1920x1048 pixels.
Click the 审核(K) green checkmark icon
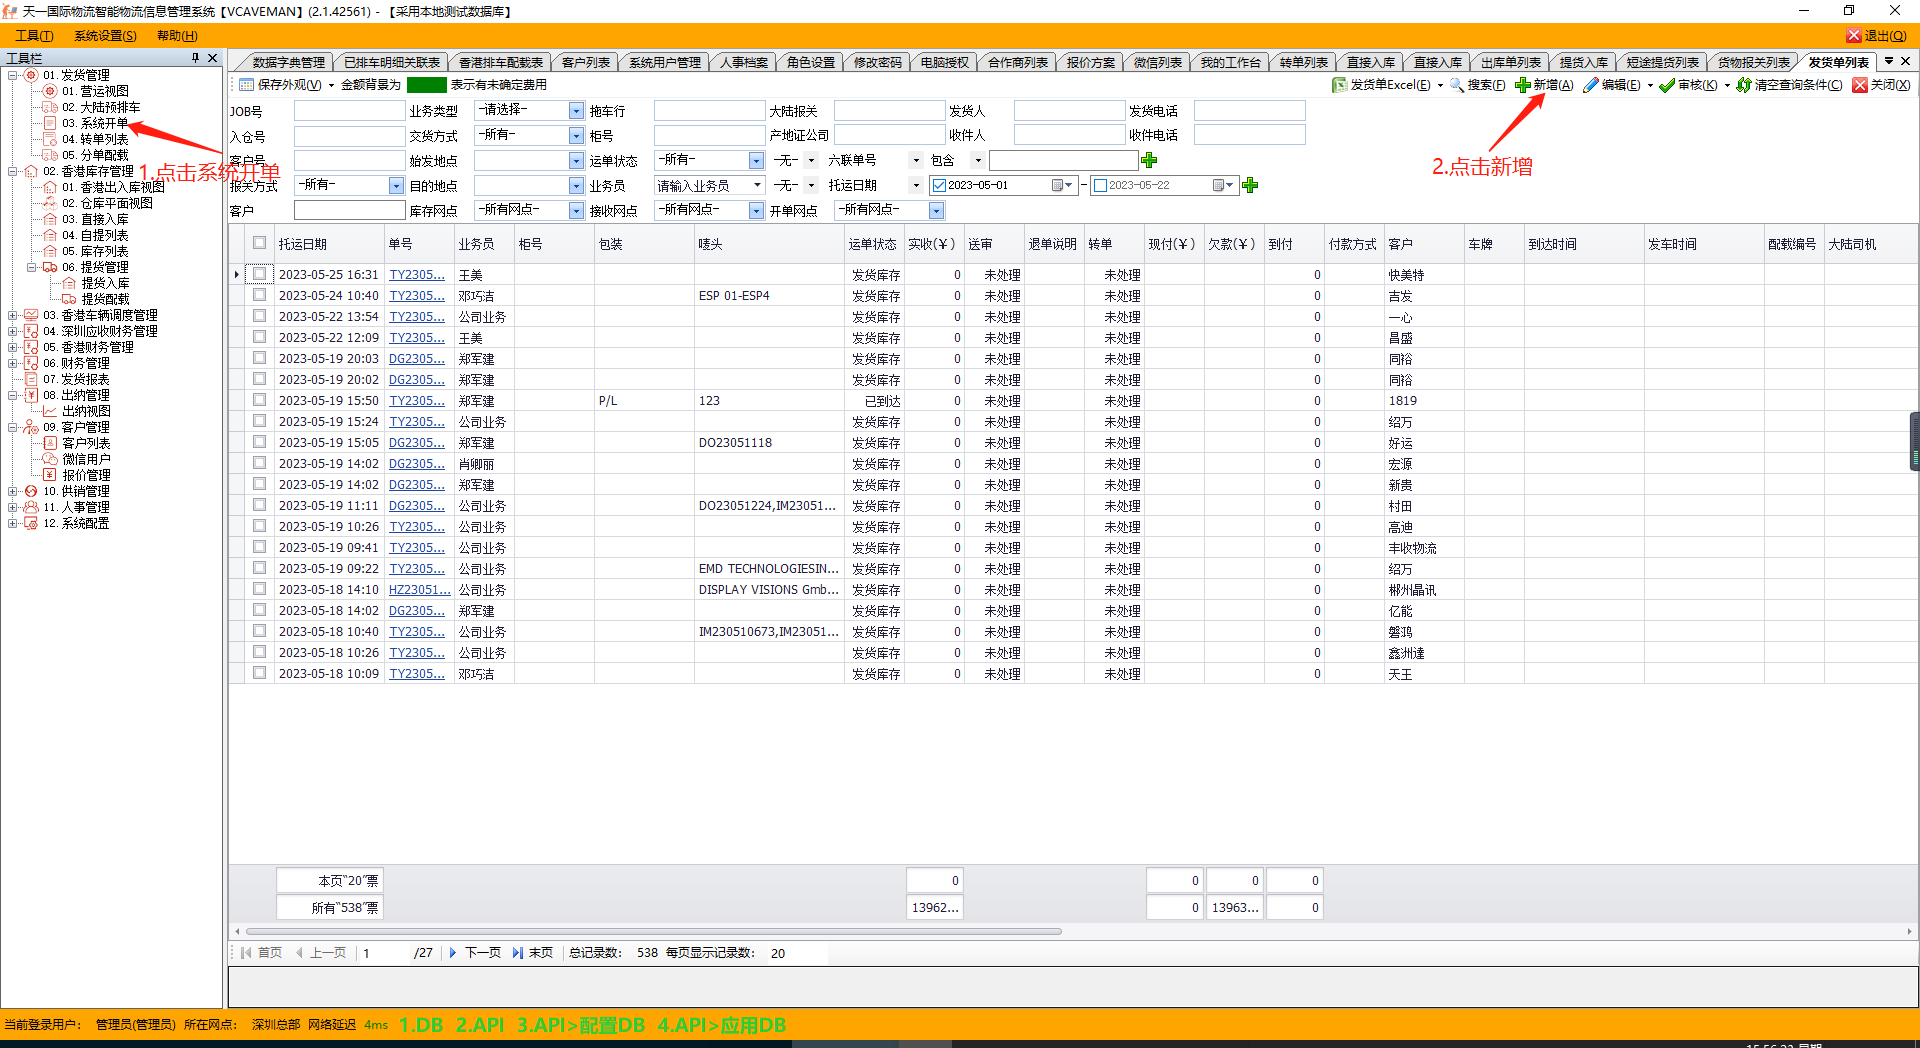coord(1667,85)
